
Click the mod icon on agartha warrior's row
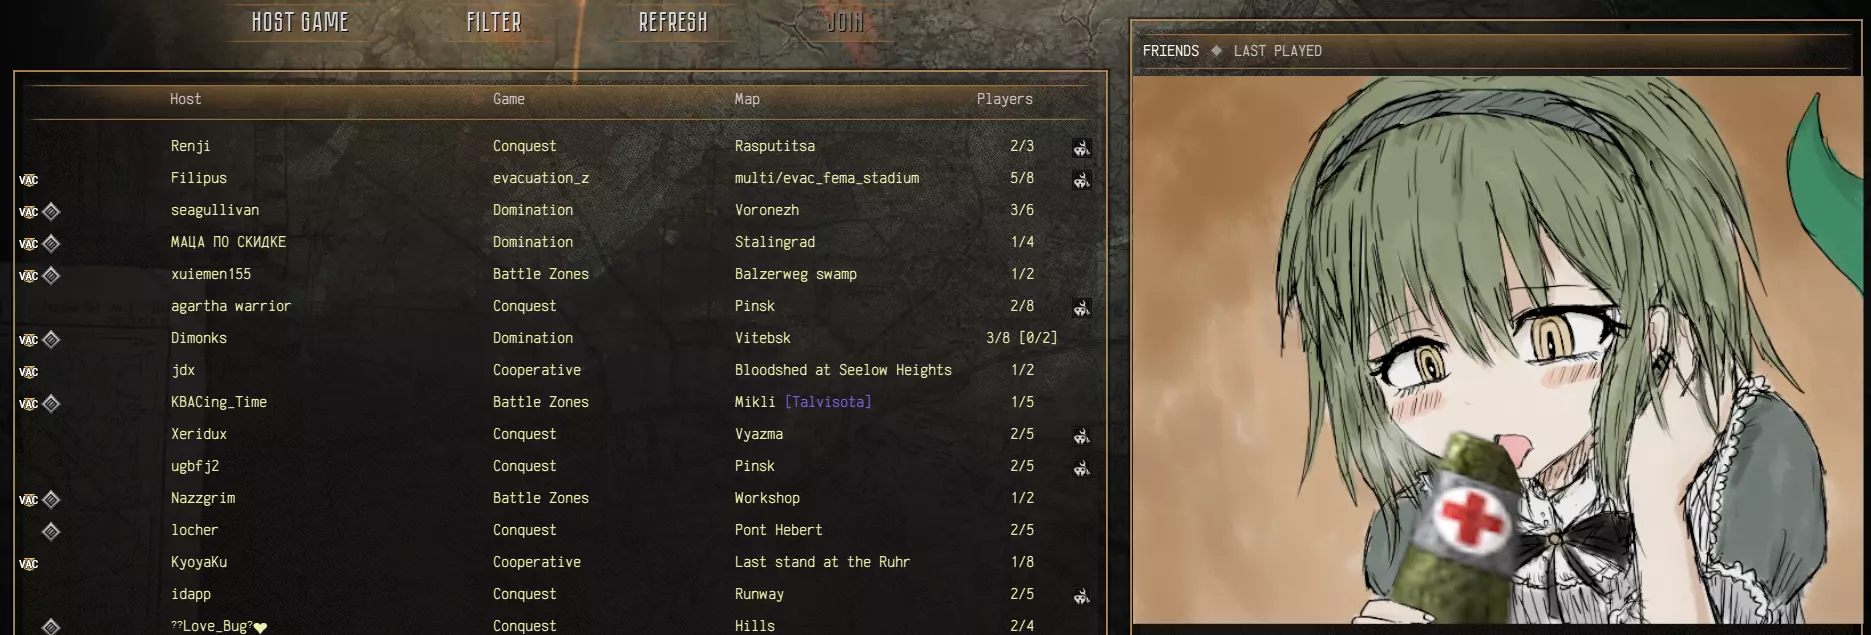tap(1081, 307)
